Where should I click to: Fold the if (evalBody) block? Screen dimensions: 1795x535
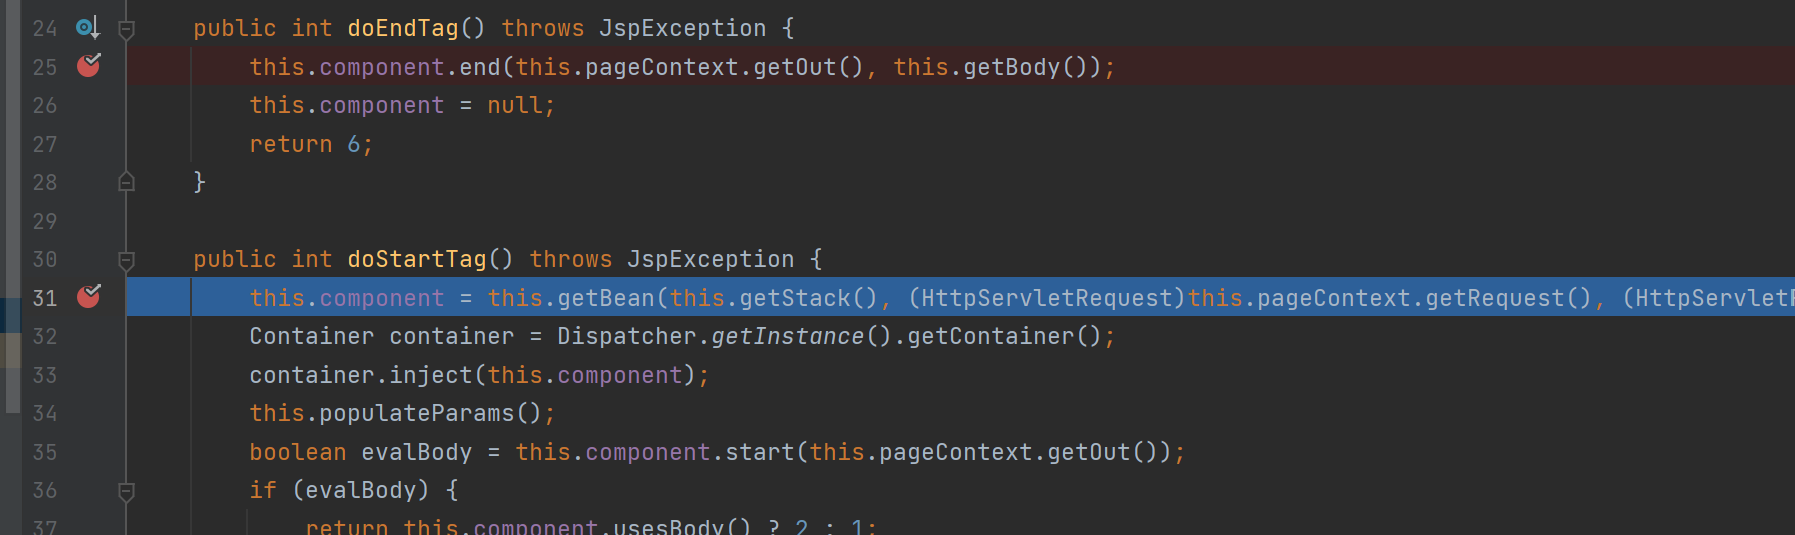click(126, 492)
